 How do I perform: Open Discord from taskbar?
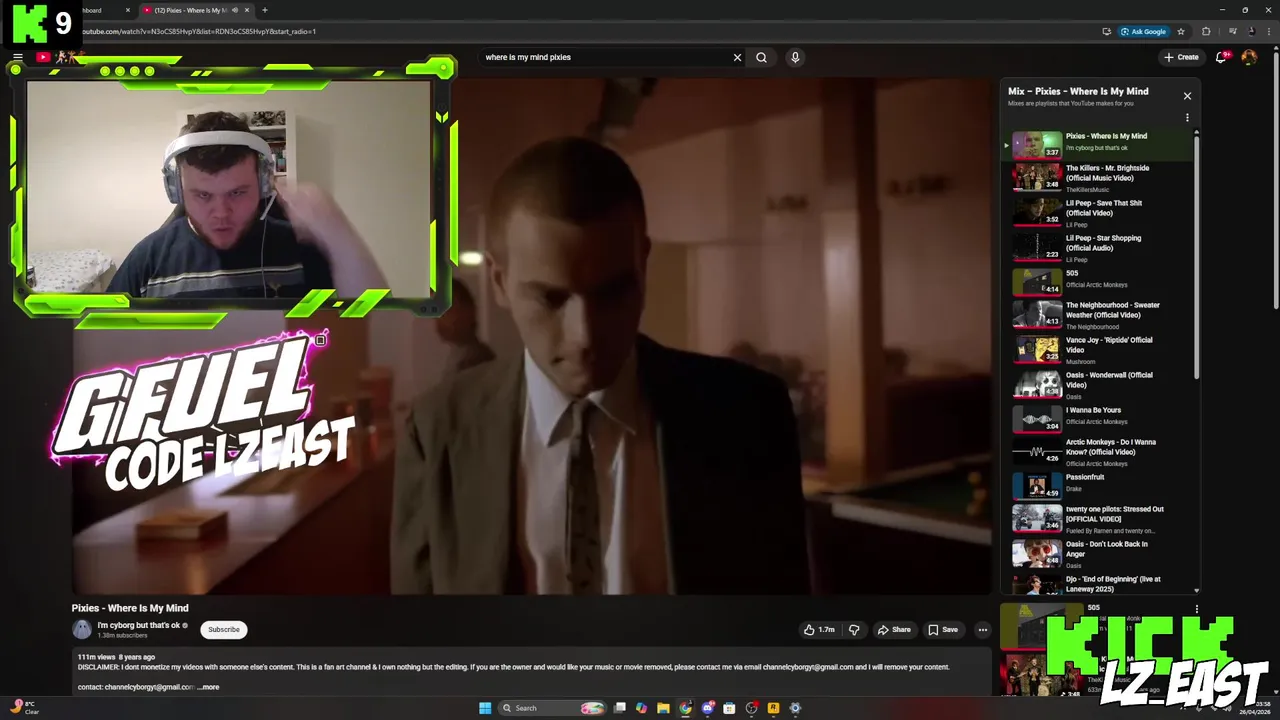coord(708,708)
